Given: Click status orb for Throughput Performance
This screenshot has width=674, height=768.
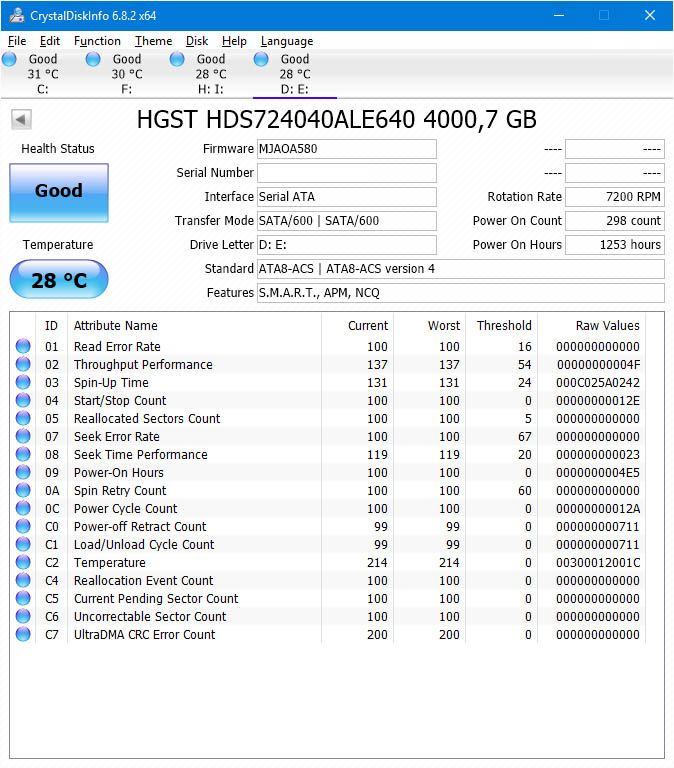Looking at the screenshot, I should tap(23, 364).
